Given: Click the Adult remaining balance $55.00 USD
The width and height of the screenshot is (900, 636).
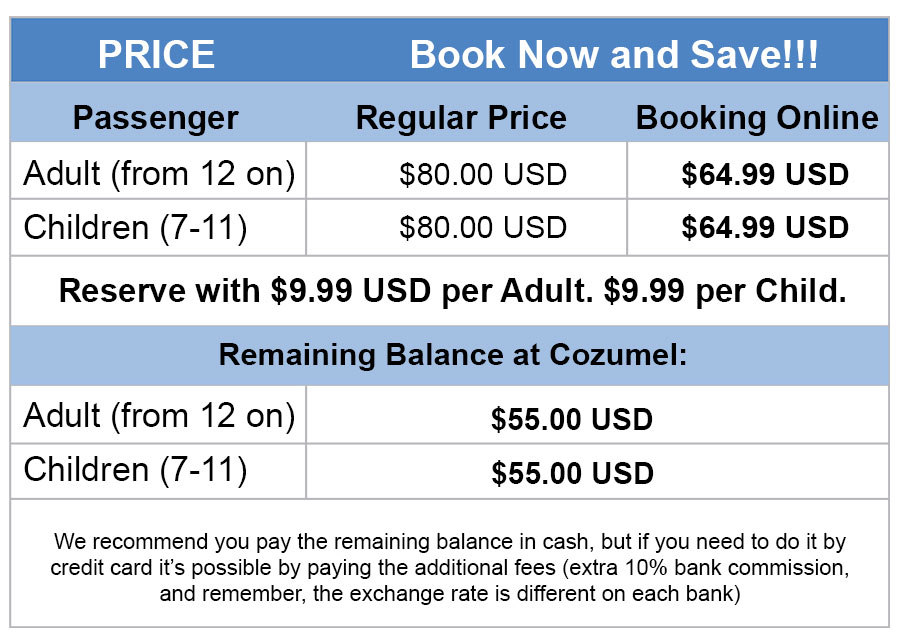Looking at the screenshot, I should (571, 419).
